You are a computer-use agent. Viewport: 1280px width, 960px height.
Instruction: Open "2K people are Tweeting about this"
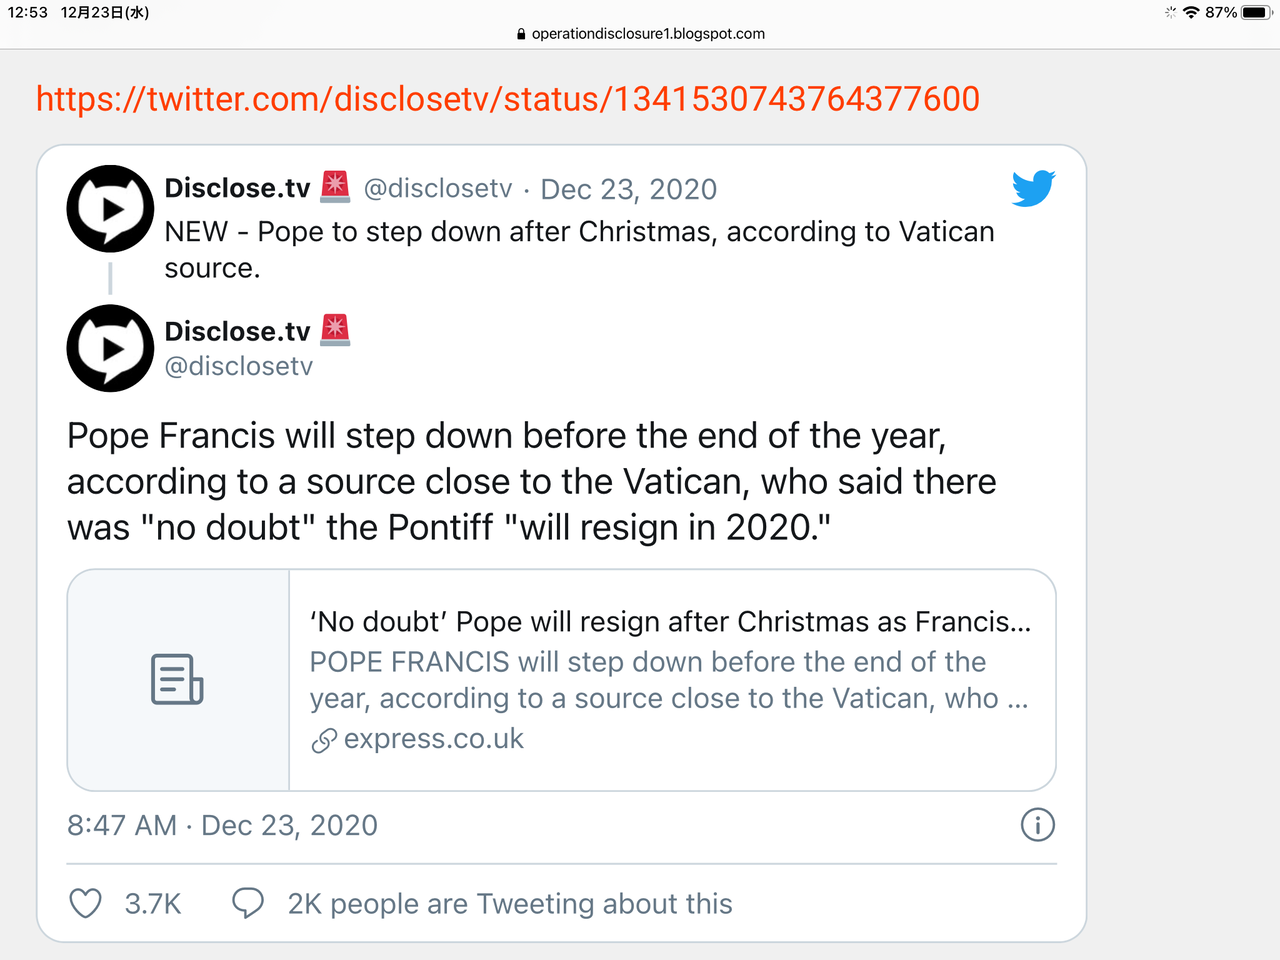click(x=509, y=904)
